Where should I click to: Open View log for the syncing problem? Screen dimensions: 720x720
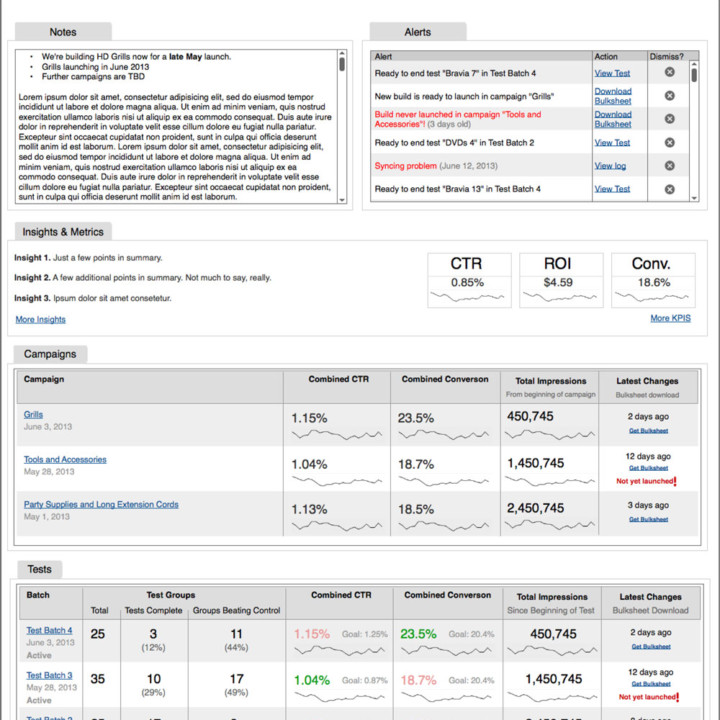[x=610, y=166]
